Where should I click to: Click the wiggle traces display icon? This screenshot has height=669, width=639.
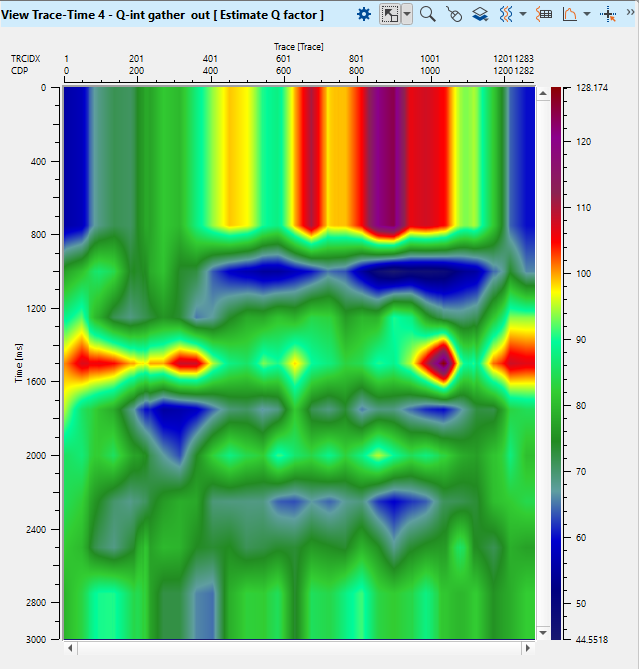tap(506, 15)
